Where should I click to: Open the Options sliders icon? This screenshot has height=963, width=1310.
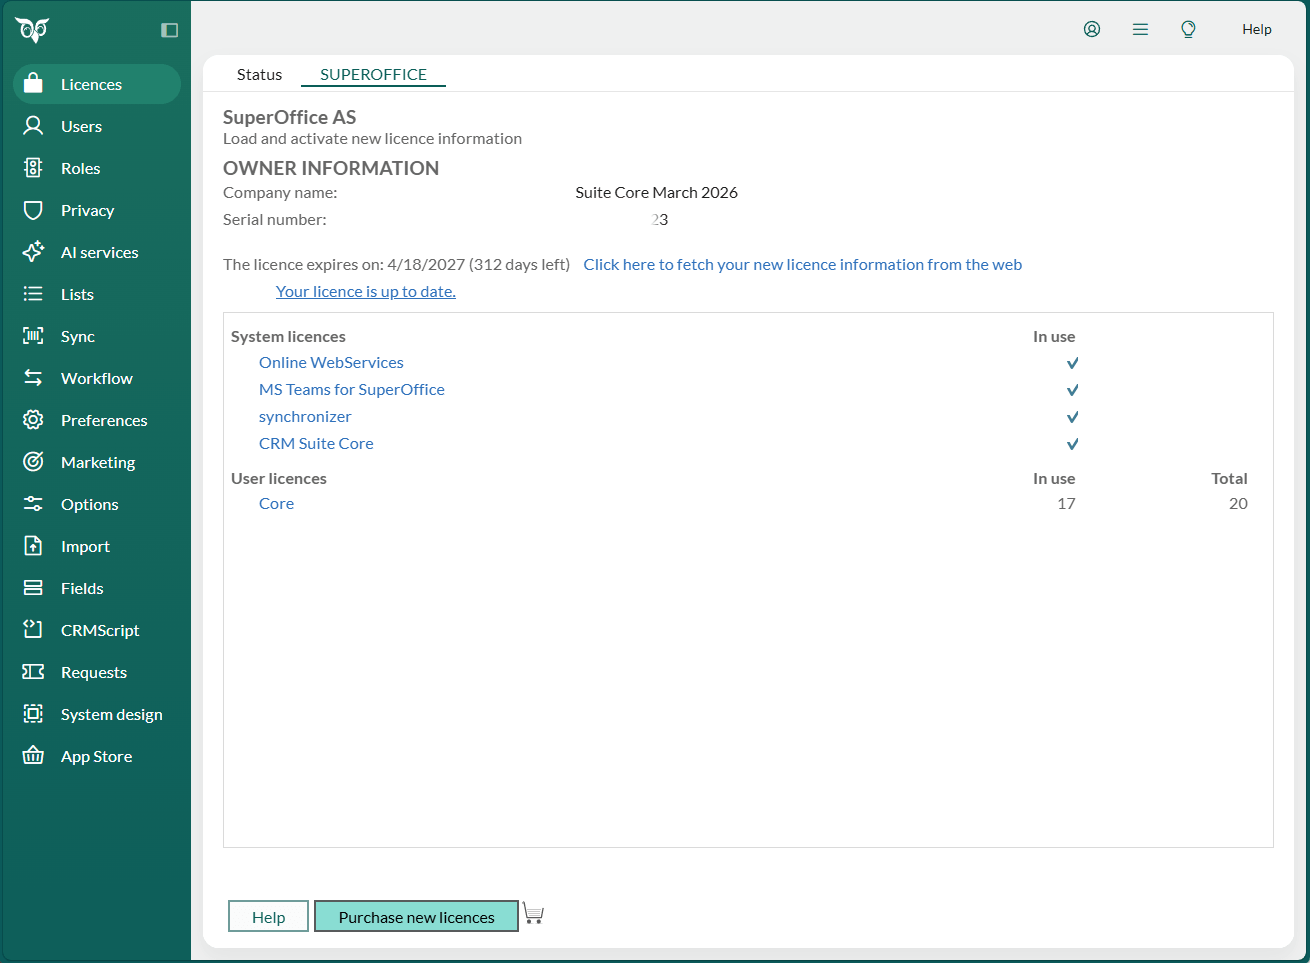click(x=33, y=504)
